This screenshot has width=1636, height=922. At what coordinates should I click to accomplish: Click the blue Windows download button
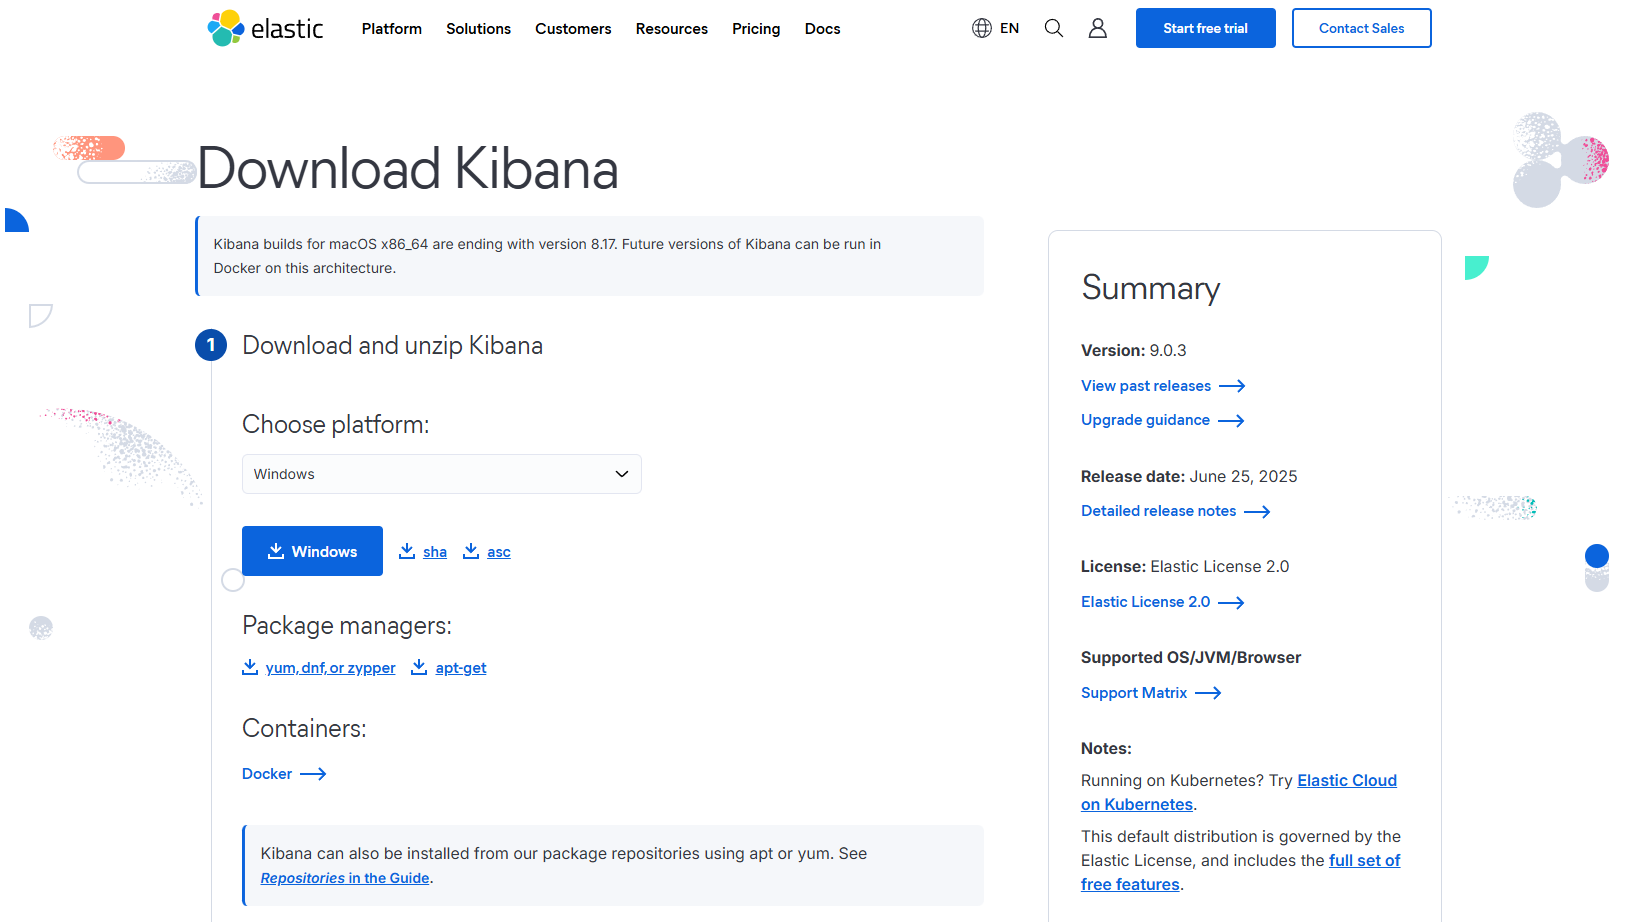(x=312, y=551)
